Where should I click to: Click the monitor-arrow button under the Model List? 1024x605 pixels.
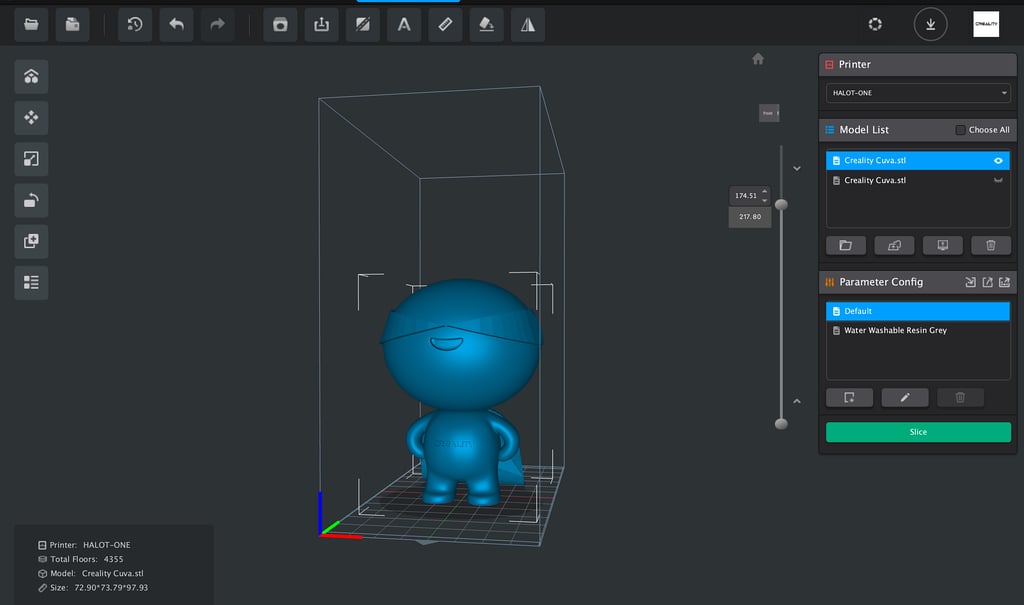[x=942, y=245]
